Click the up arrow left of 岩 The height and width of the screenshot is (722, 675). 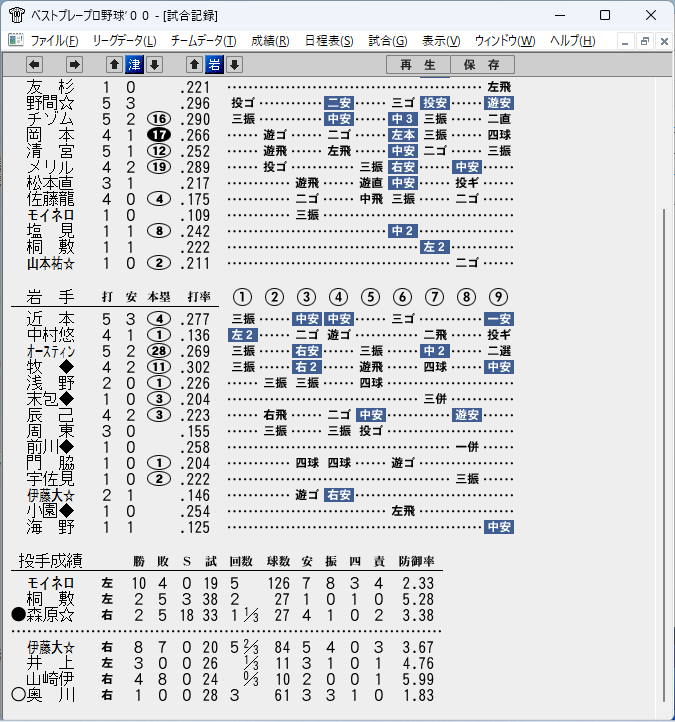(x=194, y=64)
